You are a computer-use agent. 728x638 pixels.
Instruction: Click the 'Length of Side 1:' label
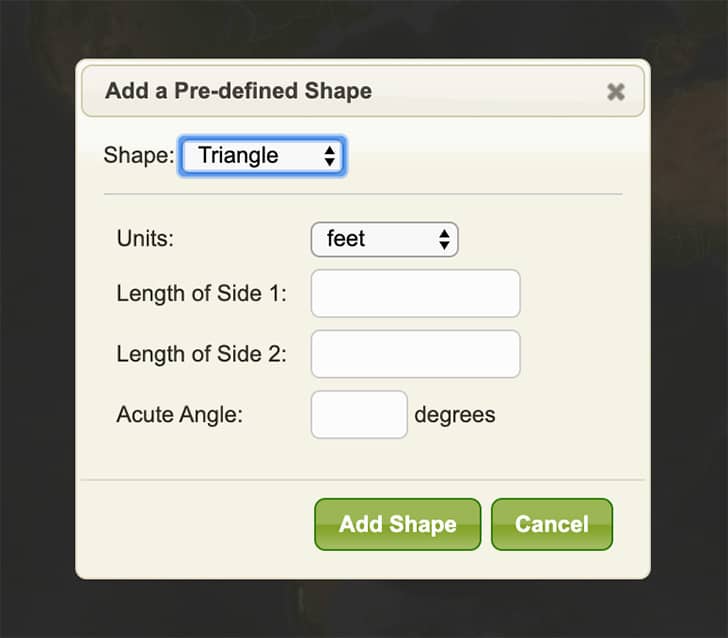click(202, 293)
